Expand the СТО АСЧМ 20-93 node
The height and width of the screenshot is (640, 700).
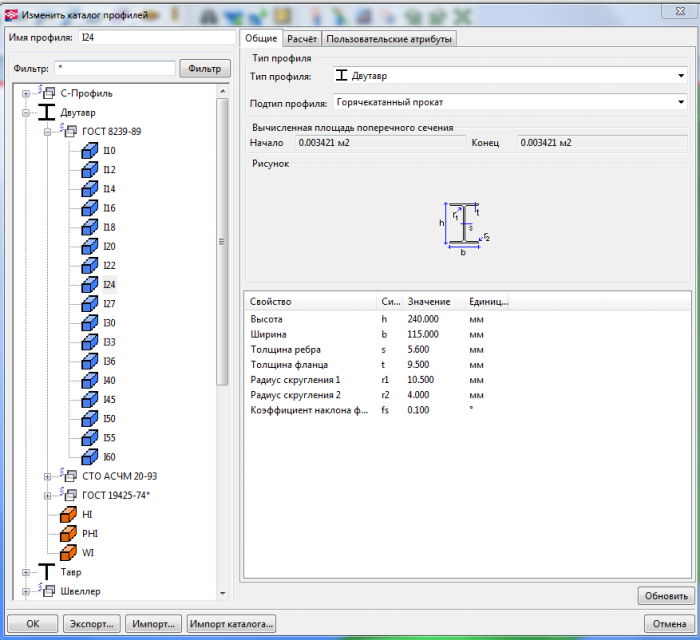(x=47, y=476)
